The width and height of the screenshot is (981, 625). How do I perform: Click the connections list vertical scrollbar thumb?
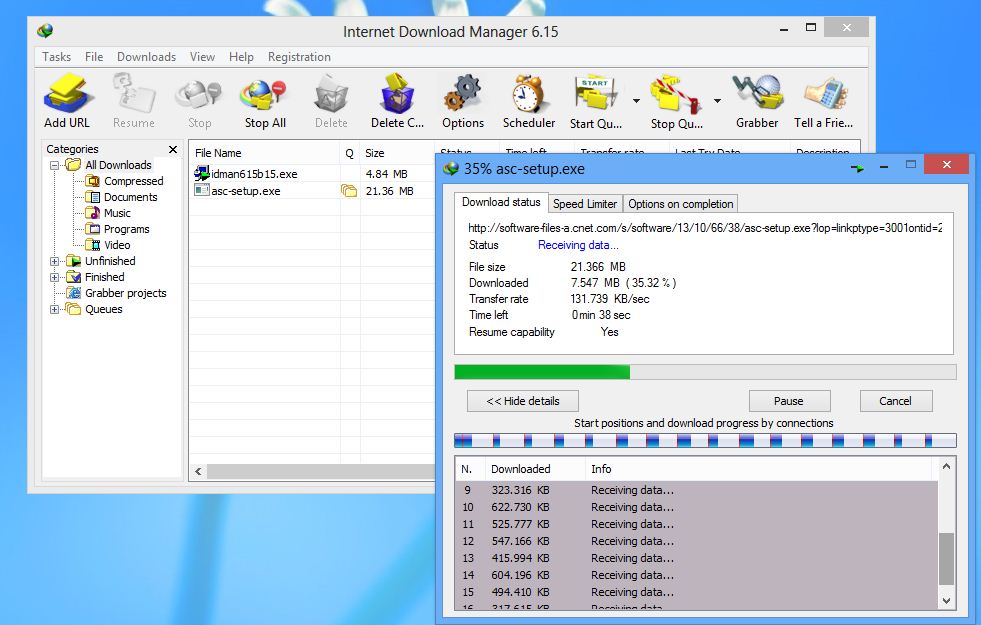(x=947, y=558)
